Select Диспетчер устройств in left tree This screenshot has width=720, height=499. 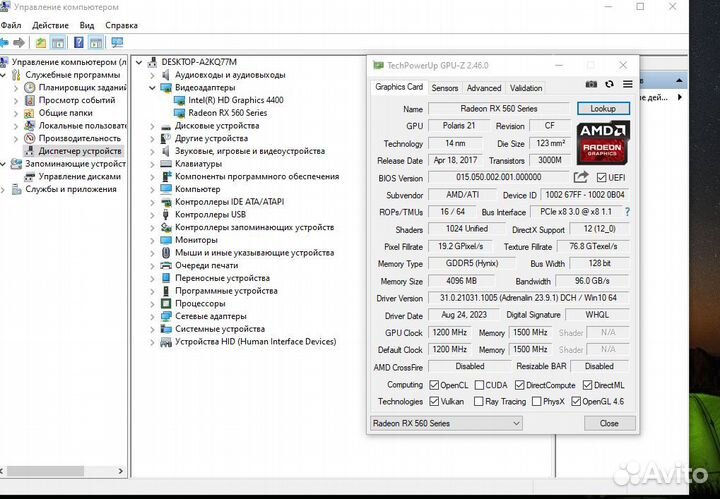(80, 151)
